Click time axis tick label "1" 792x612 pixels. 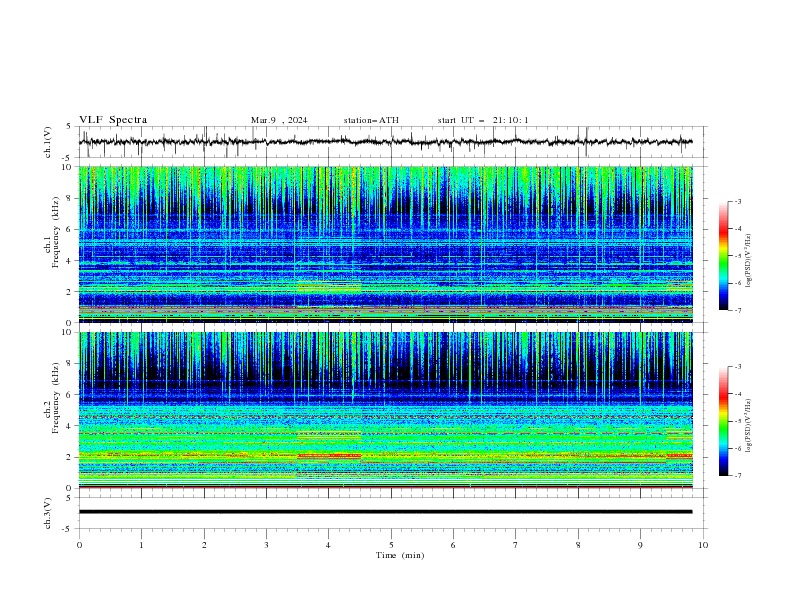[141, 545]
